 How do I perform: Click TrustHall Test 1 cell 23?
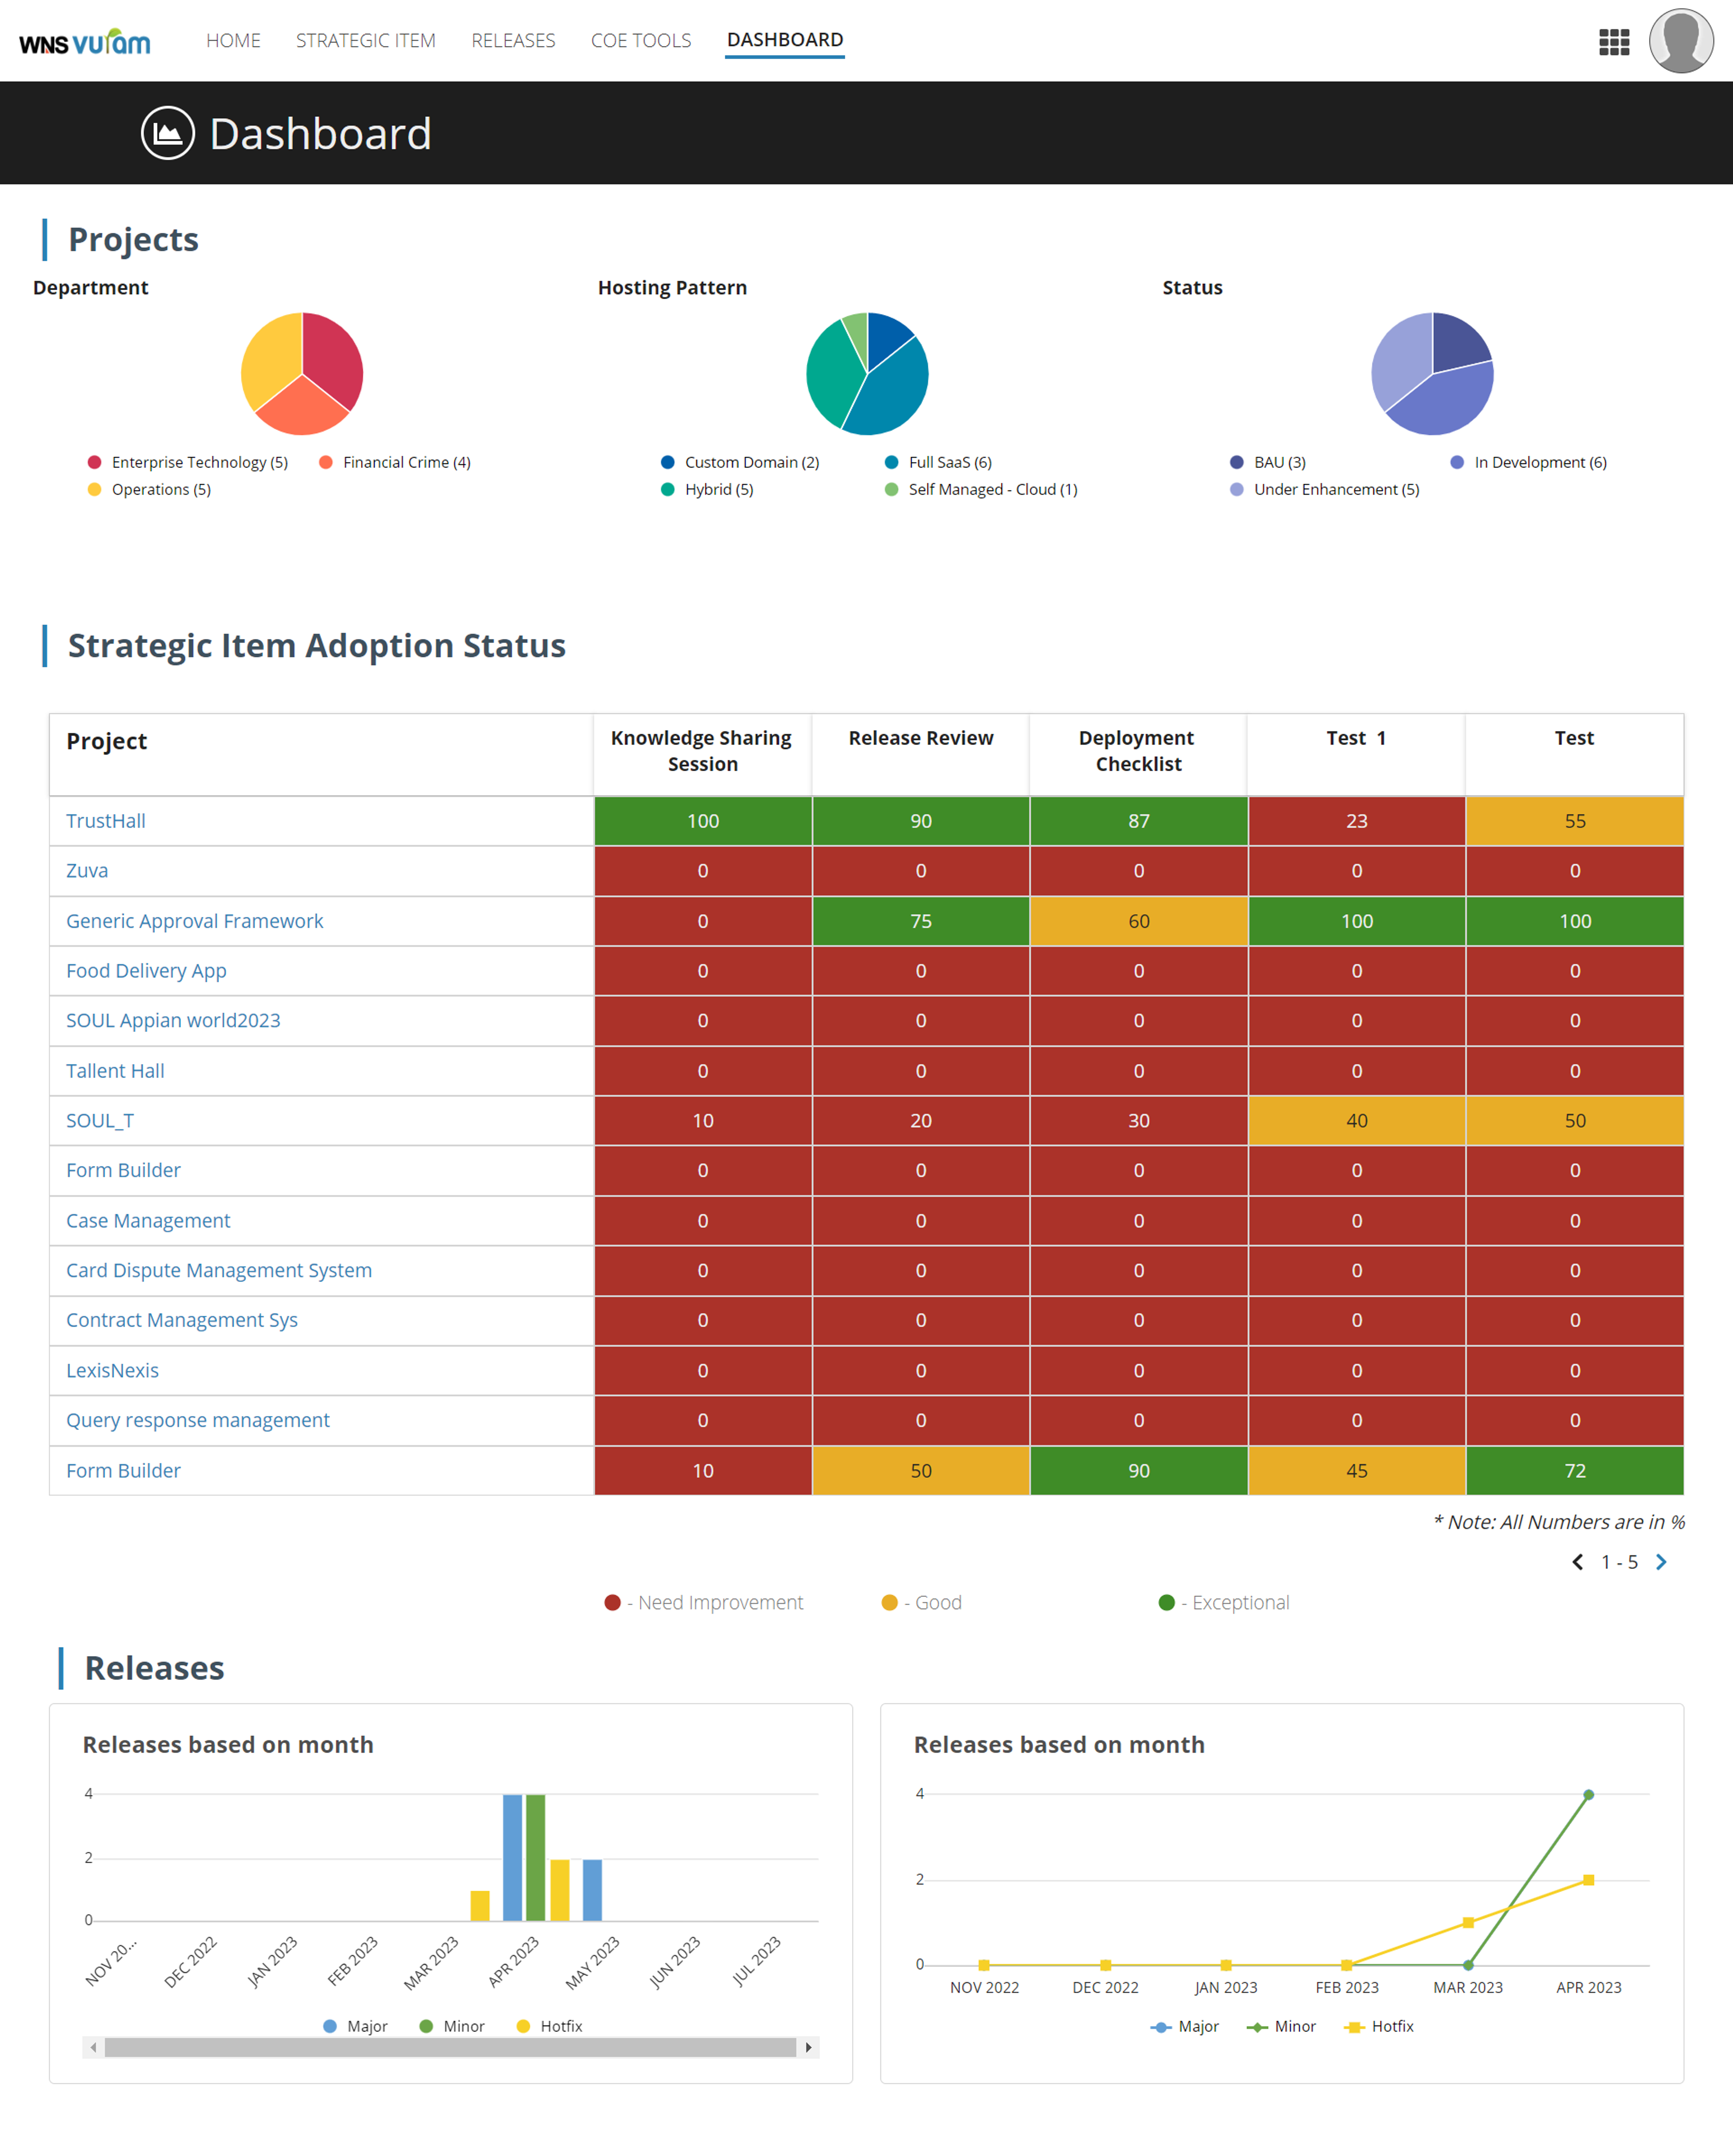[x=1357, y=821]
